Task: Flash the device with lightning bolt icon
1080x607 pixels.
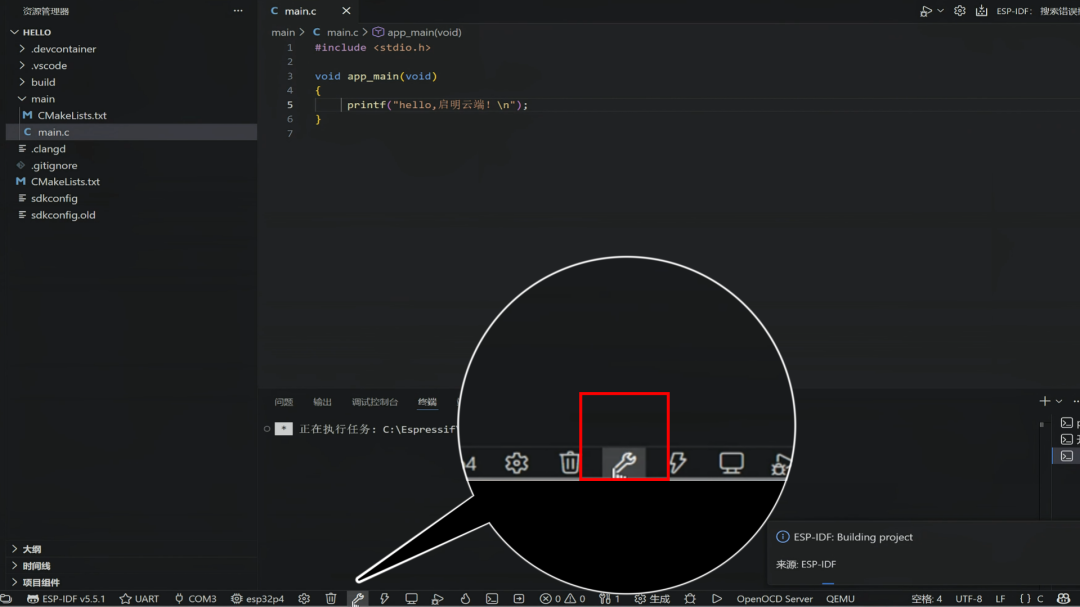Action: click(x=384, y=599)
